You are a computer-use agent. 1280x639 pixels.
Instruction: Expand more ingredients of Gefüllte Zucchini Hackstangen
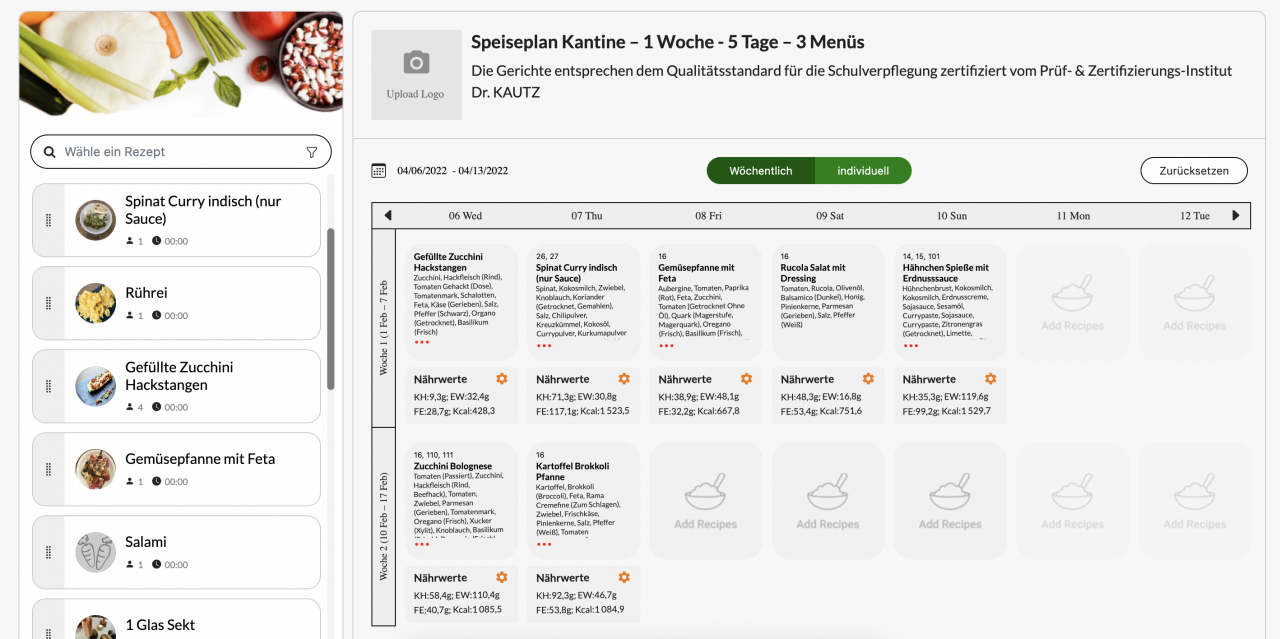point(421,342)
